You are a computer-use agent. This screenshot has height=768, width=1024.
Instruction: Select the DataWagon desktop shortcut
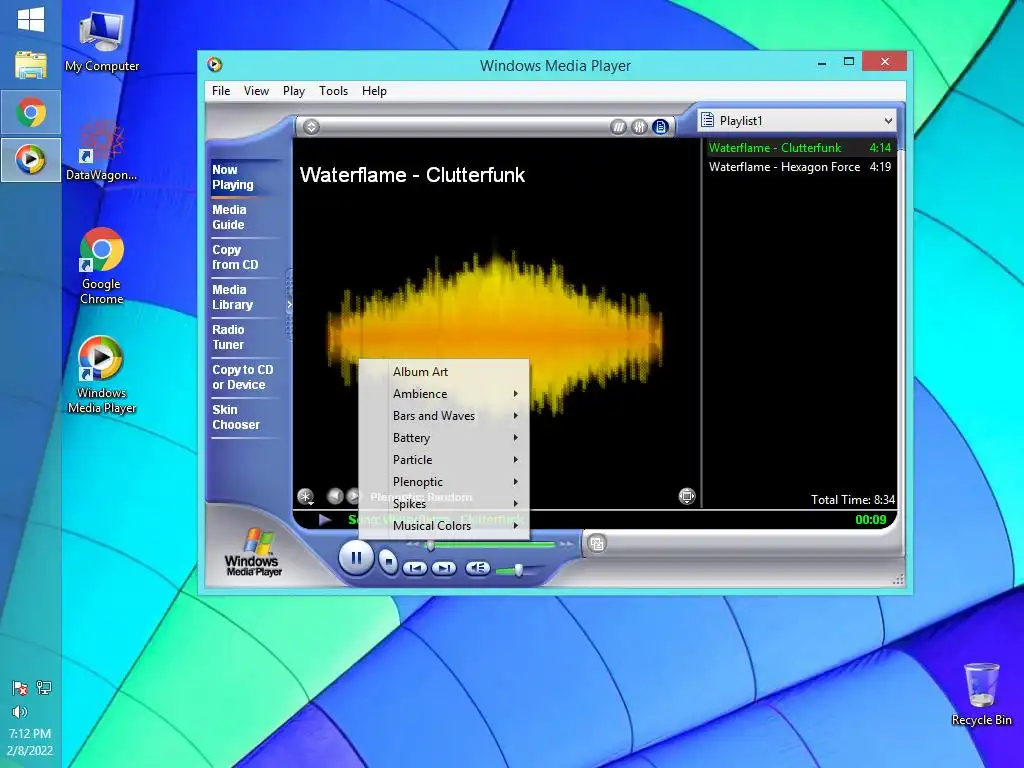pos(102,150)
